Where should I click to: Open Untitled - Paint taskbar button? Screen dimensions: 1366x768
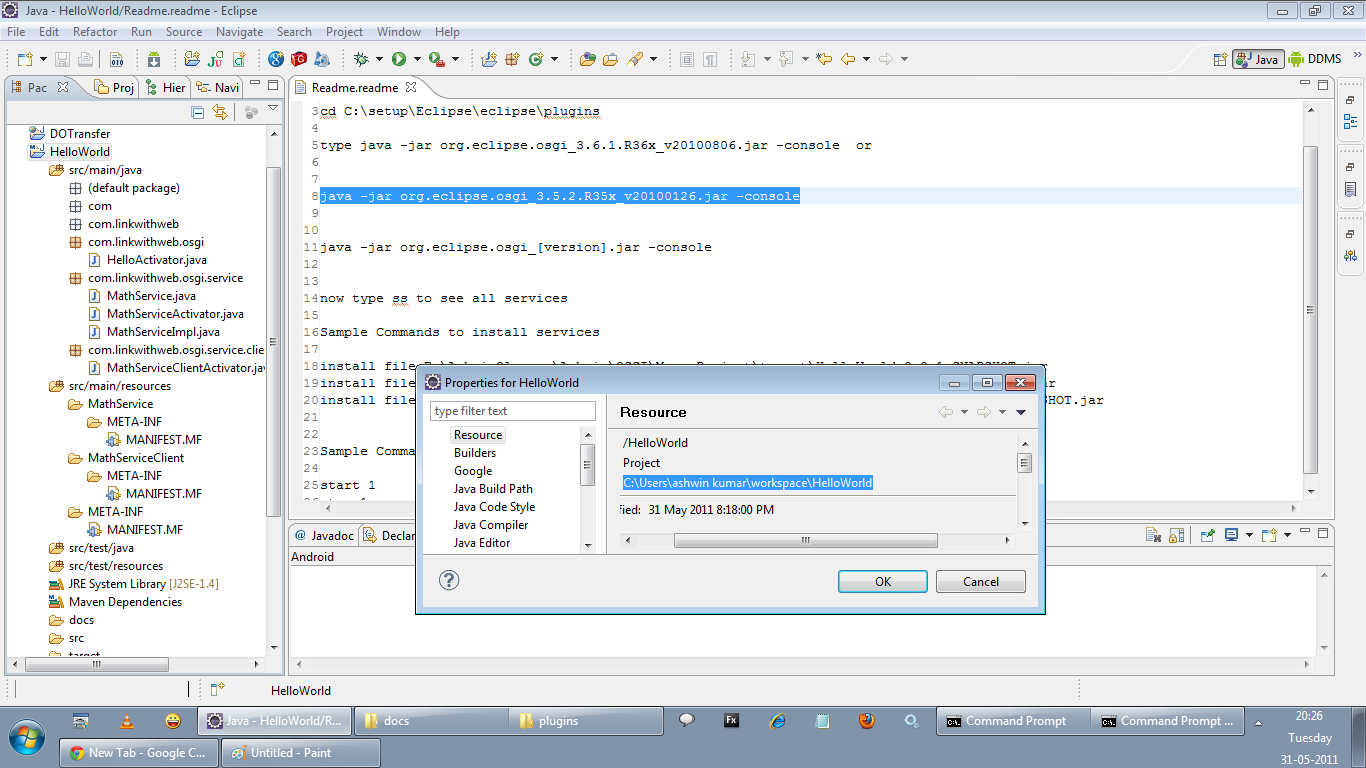coord(301,753)
